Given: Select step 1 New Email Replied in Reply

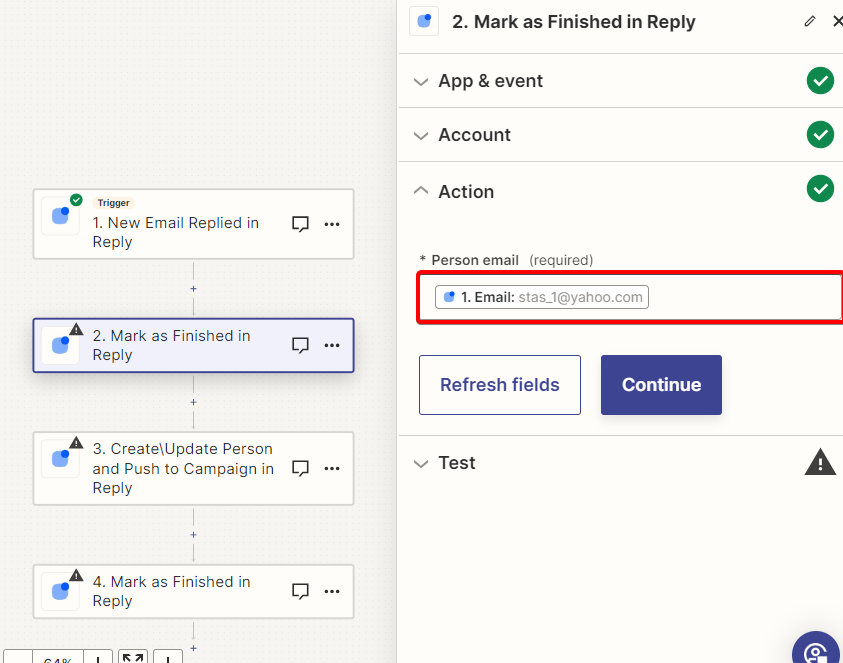Looking at the screenshot, I should click(x=194, y=224).
